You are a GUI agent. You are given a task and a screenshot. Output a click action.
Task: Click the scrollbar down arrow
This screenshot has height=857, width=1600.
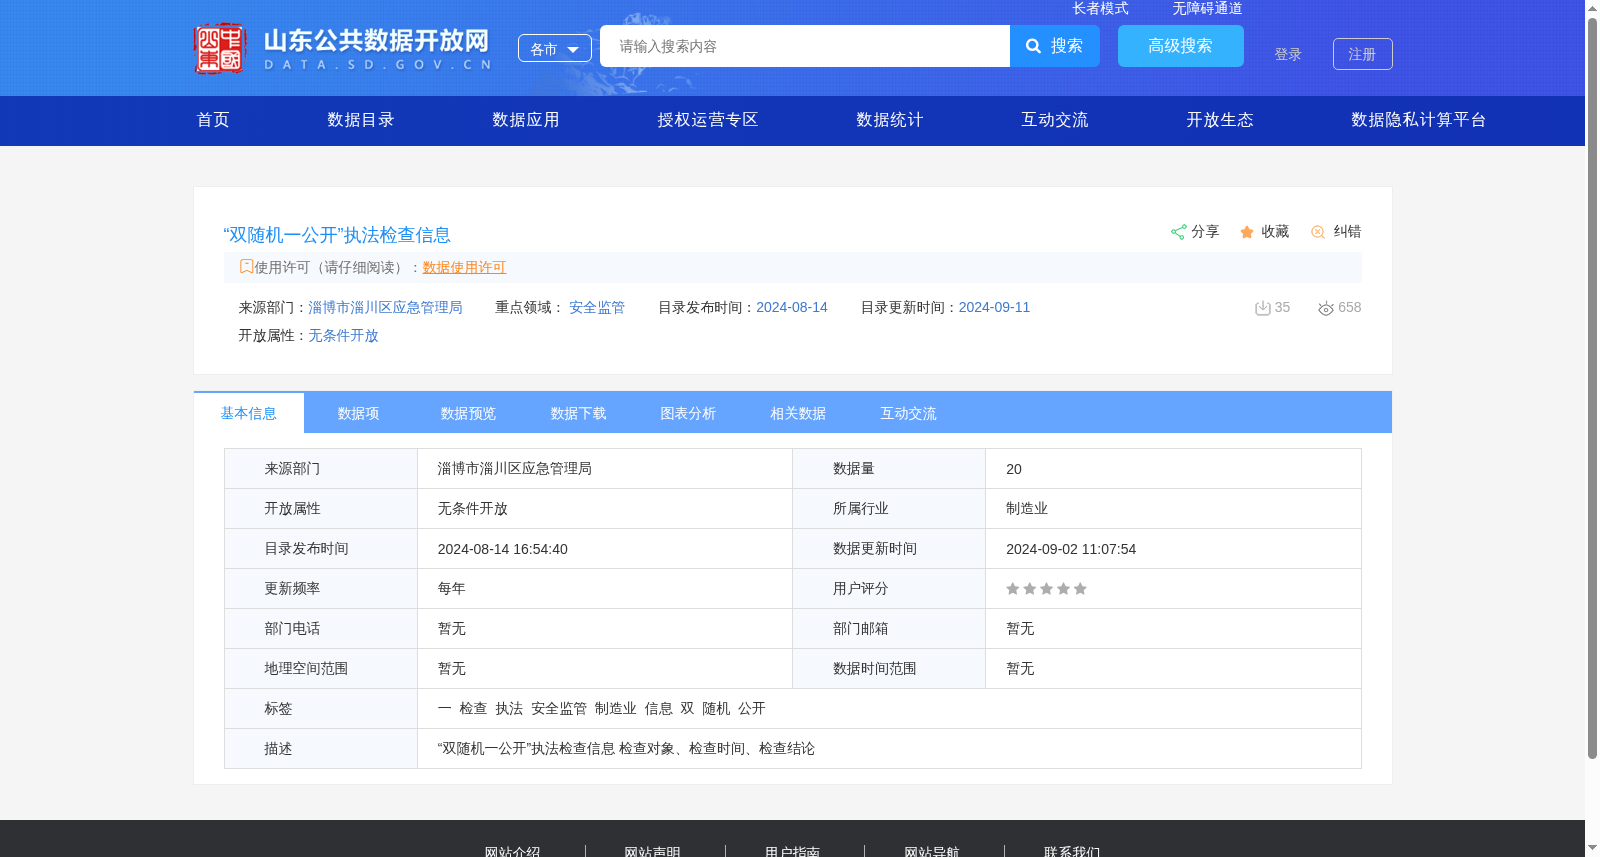point(1592,848)
